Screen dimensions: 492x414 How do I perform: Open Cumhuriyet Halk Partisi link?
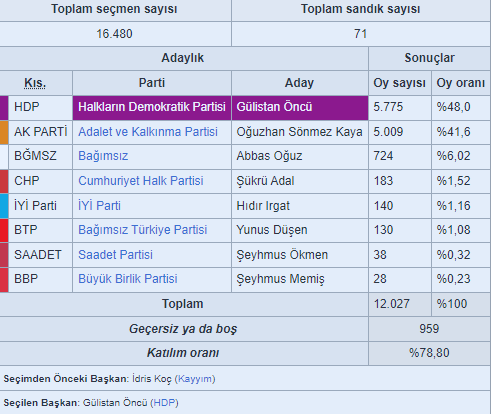click(x=141, y=181)
